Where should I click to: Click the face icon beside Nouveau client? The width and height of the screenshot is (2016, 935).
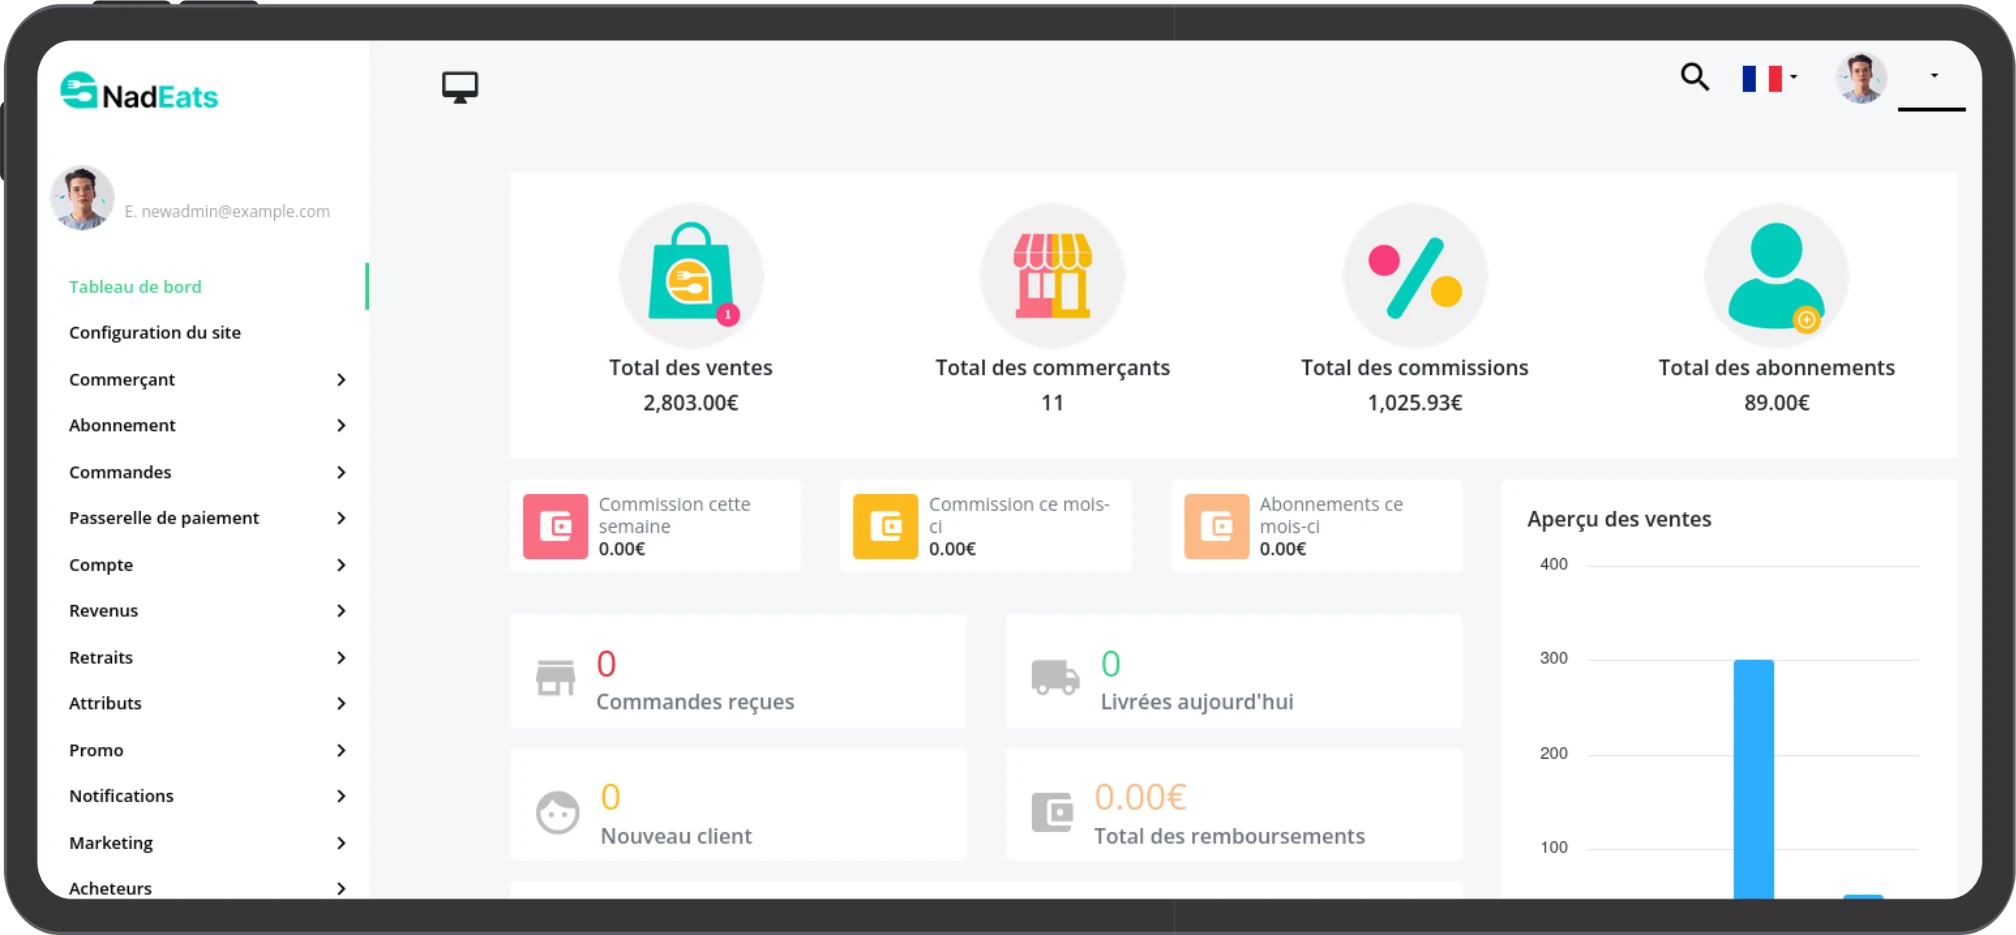coord(558,812)
